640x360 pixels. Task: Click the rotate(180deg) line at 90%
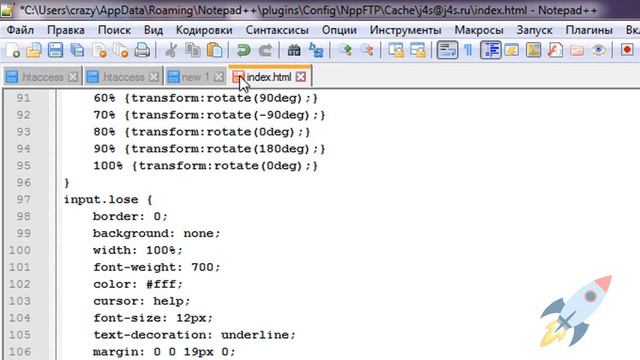pos(209,149)
